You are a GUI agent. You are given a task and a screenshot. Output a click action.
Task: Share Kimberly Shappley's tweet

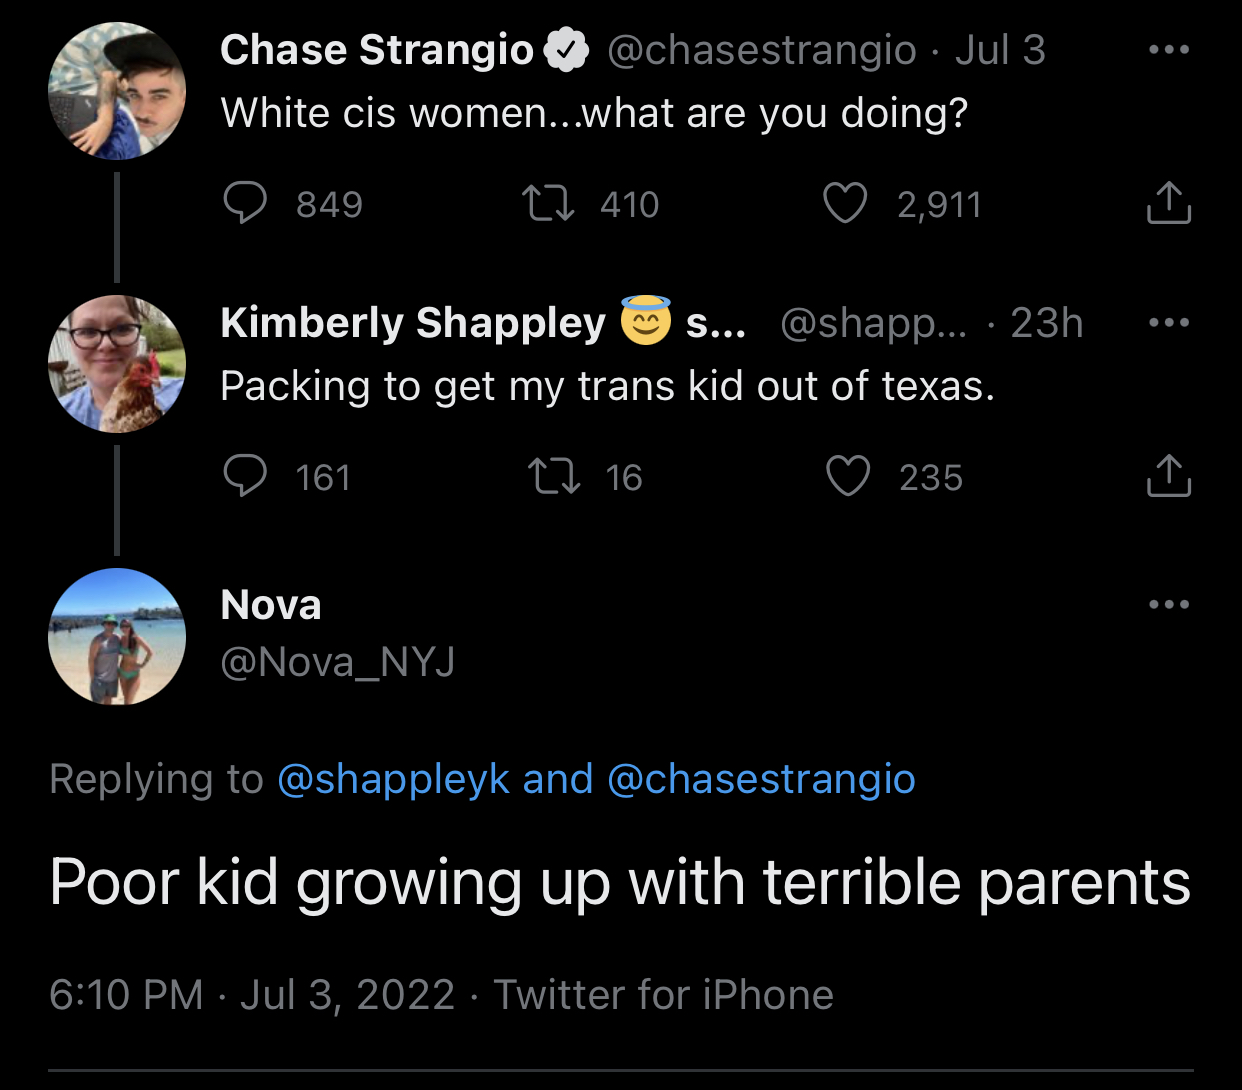(1168, 476)
